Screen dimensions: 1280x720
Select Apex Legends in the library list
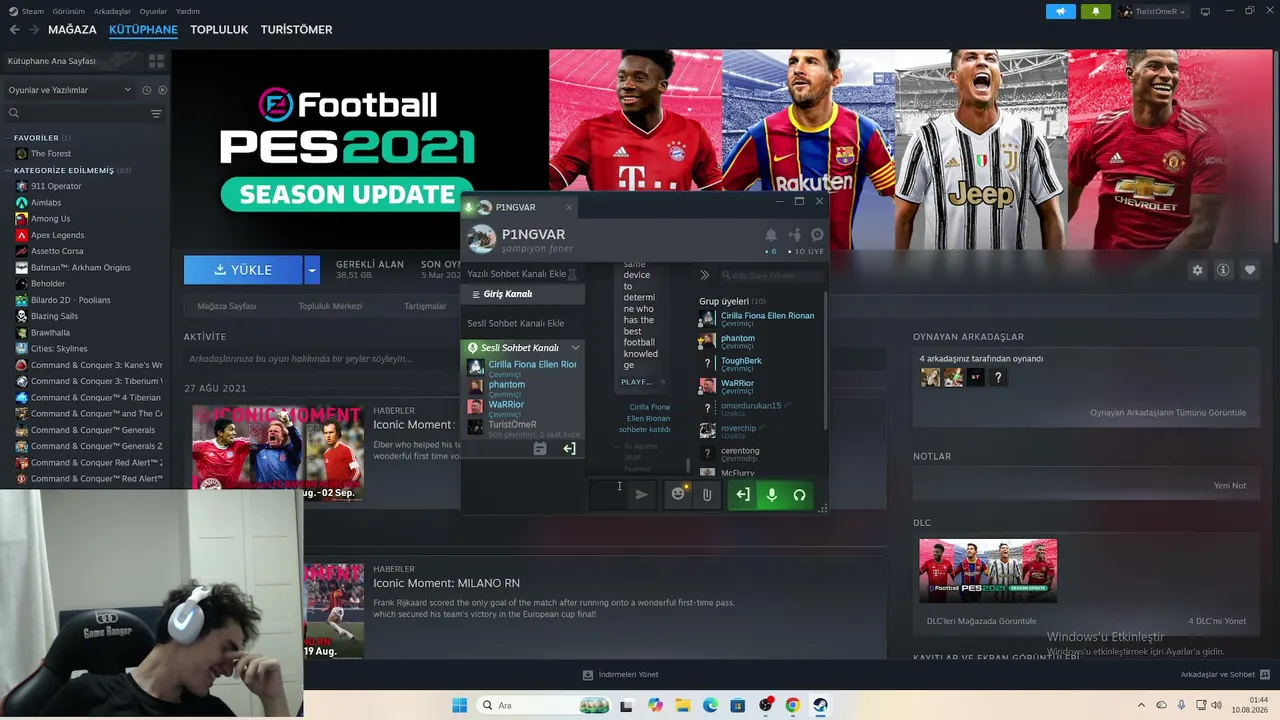(x=57, y=235)
